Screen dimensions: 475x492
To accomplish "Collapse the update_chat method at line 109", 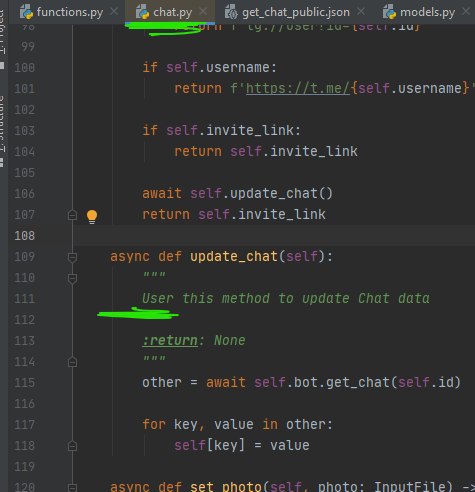I will (x=72, y=257).
